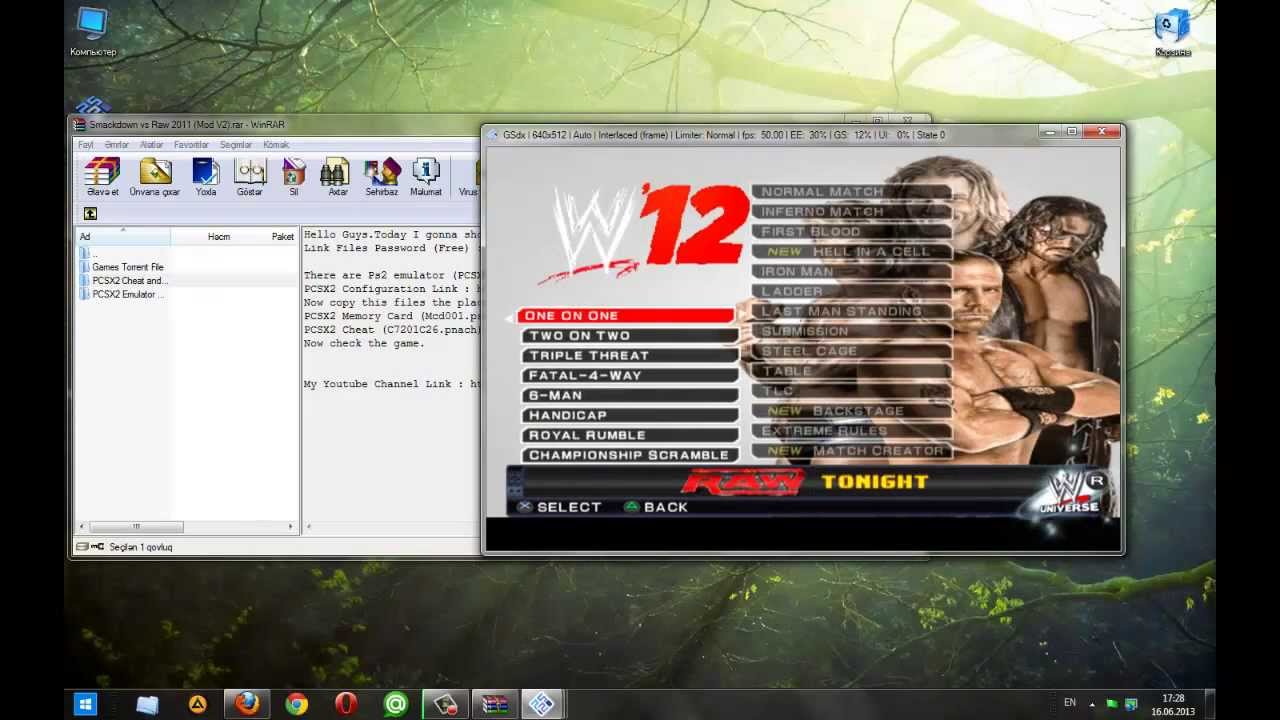
Task: Switch to WinRAR in the taskbar
Action: 493,704
